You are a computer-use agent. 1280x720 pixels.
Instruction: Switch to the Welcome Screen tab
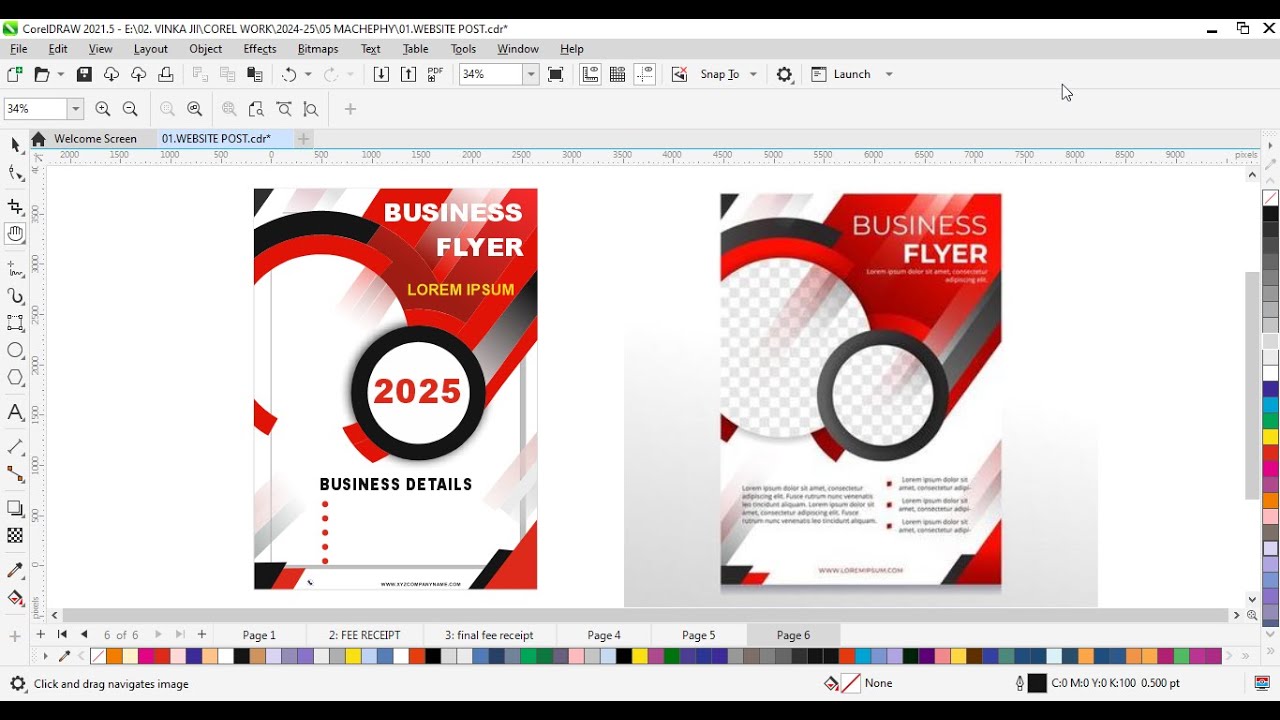pyautogui.click(x=95, y=139)
